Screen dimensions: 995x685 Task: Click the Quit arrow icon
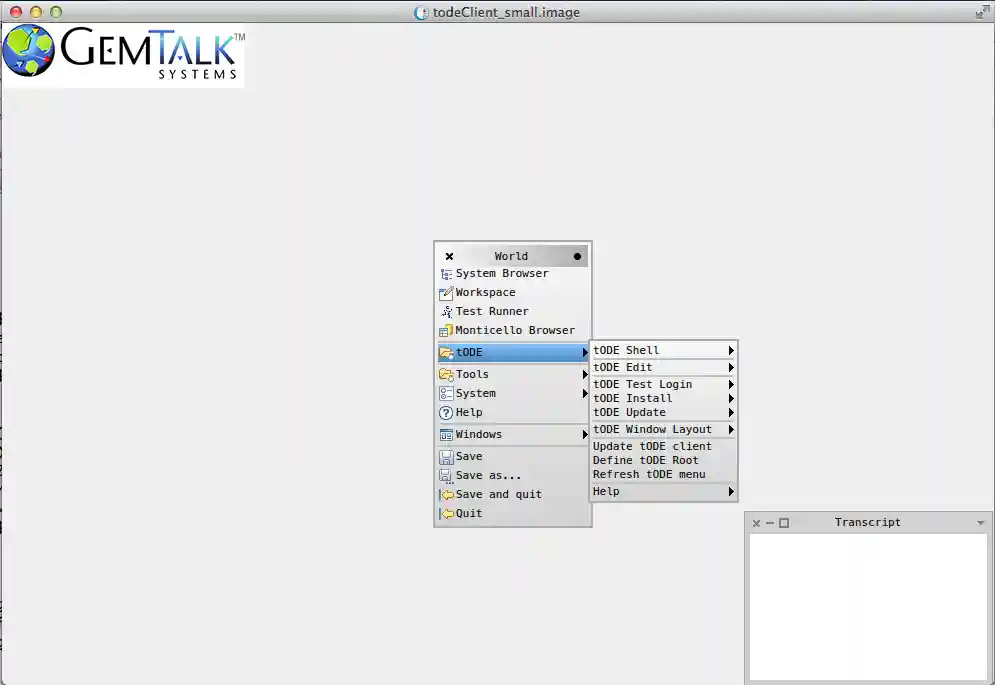coord(446,514)
